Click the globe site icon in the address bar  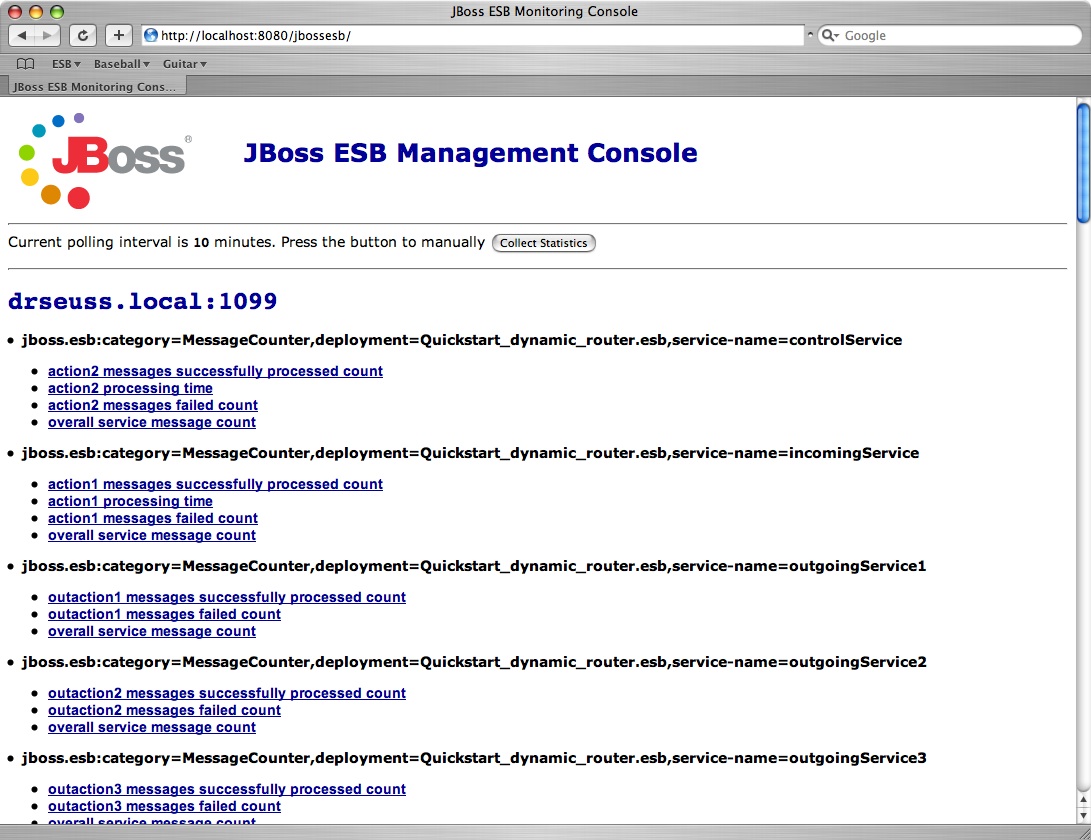(150, 35)
